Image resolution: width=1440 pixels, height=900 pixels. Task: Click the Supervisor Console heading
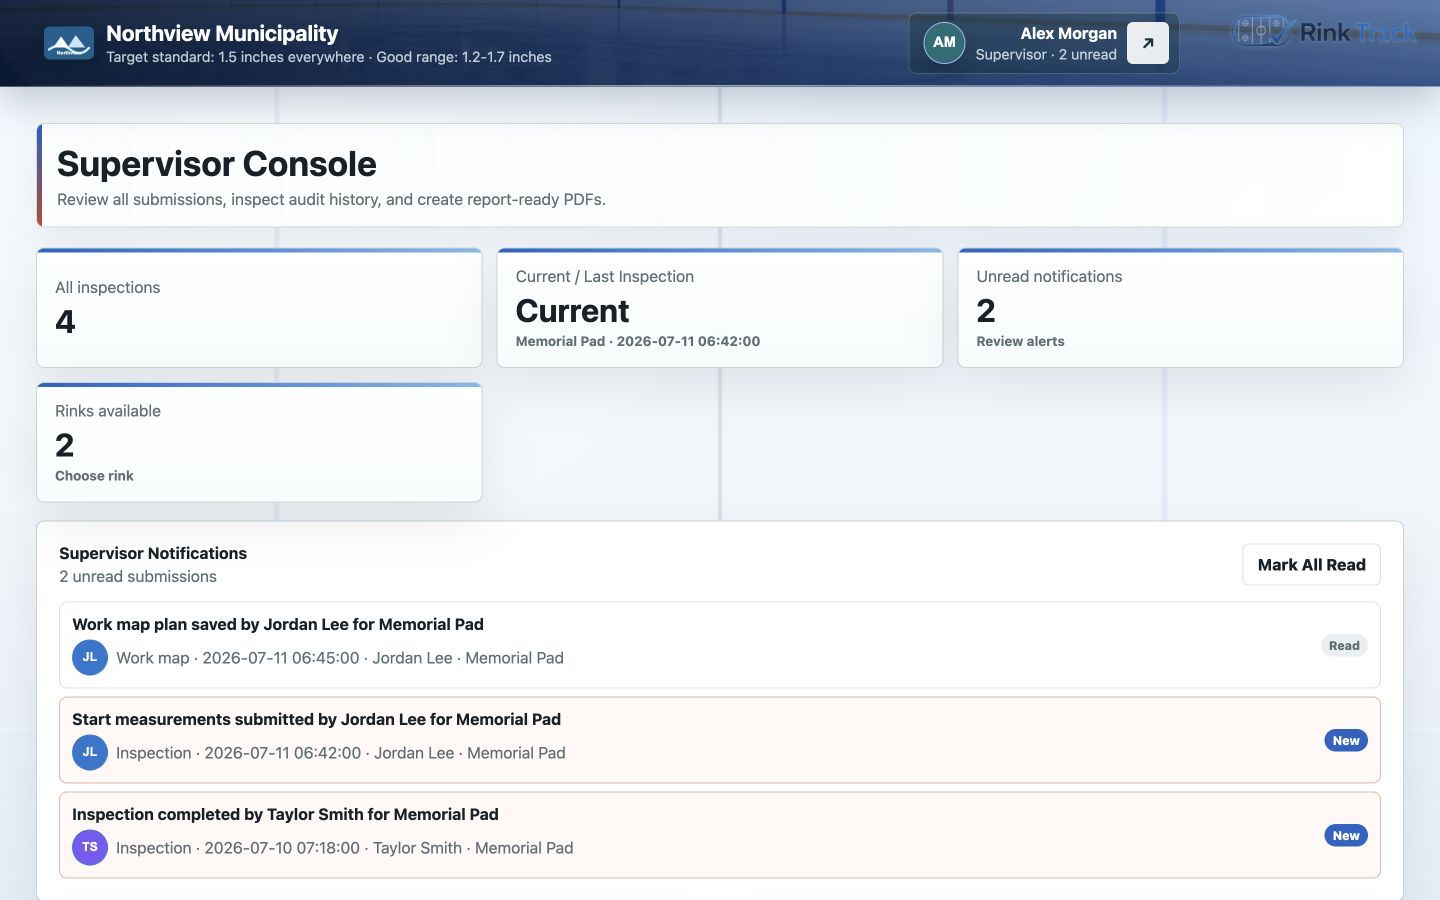(x=217, y=164)
